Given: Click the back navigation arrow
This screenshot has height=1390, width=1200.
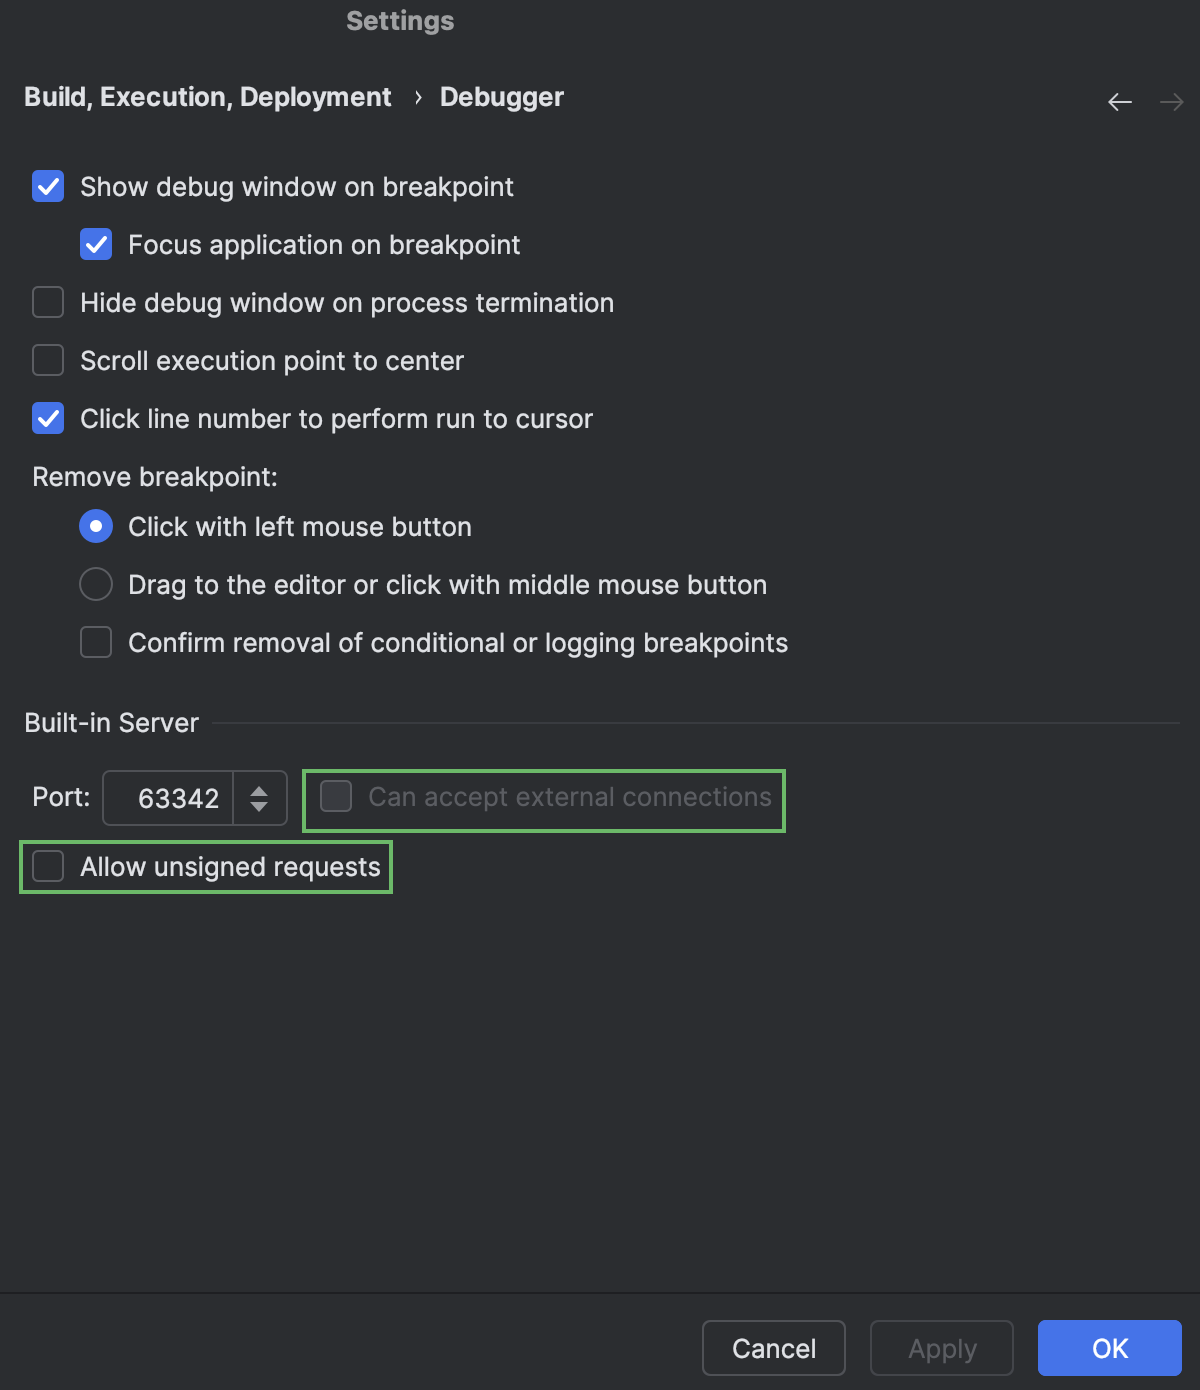Looking at the screenshot, I should [x=1119, y=101].
